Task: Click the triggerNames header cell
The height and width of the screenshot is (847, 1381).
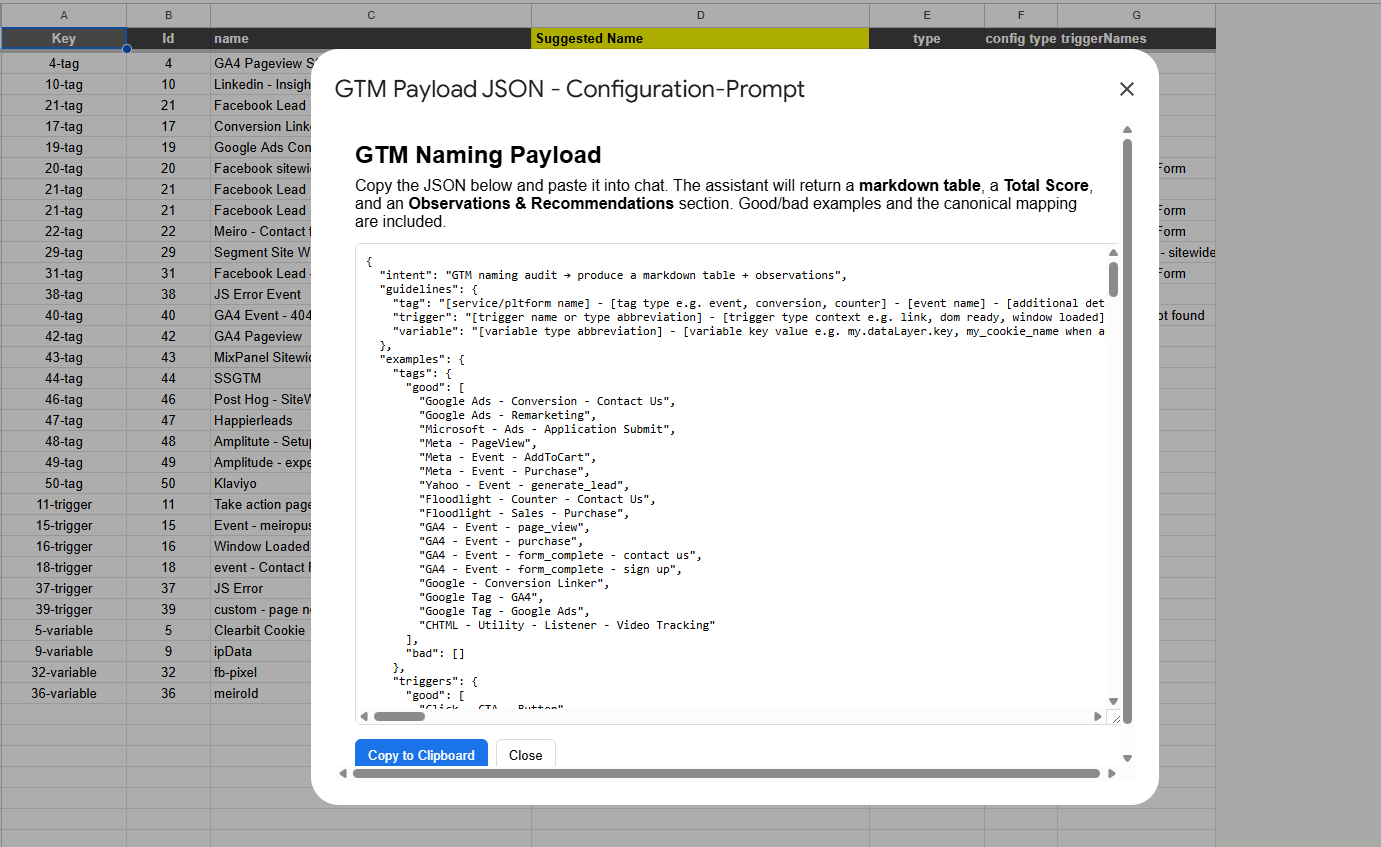Action: (x=1137, y=39)
